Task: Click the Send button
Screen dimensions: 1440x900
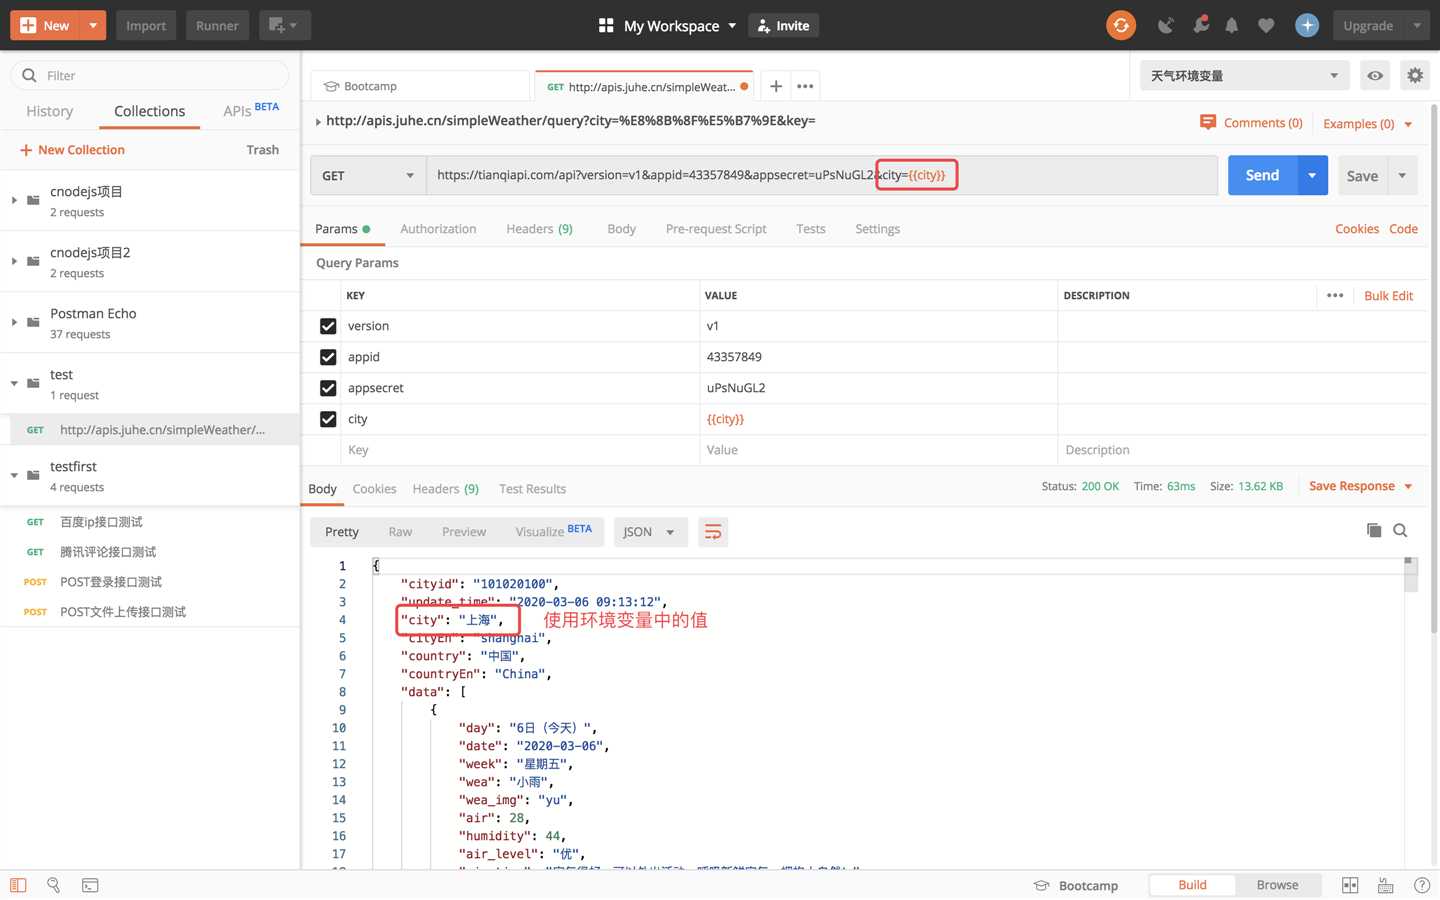Action: pos(1262,175)
